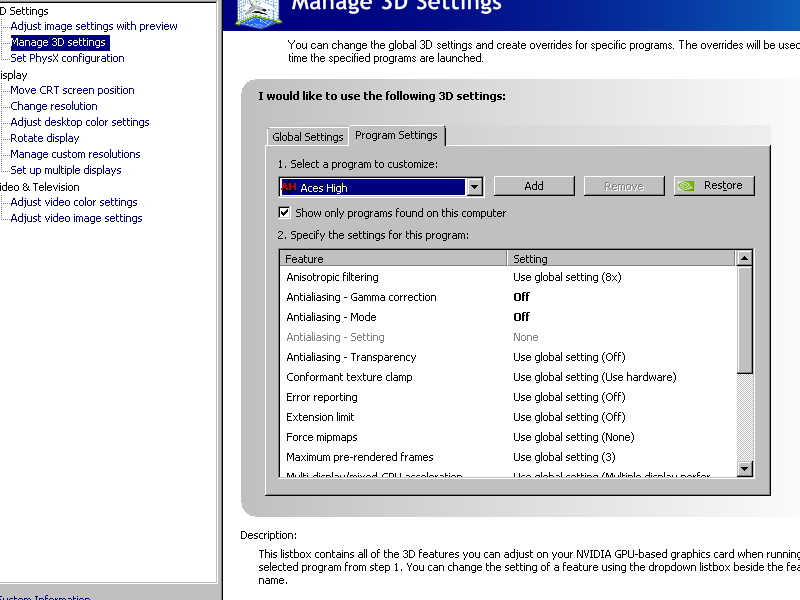
Task: Open Manage 3D settings in sidebar
Action: pyautogui.click(x=58, y=42)
